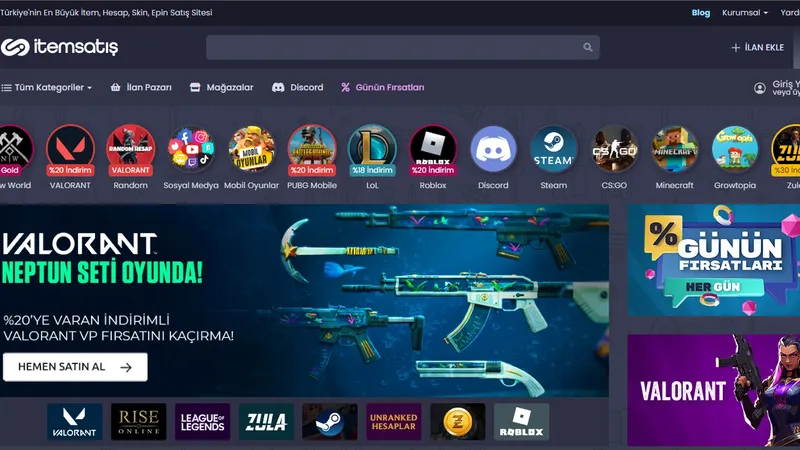Select the Discord category circle icon

[x=493, y=150]
